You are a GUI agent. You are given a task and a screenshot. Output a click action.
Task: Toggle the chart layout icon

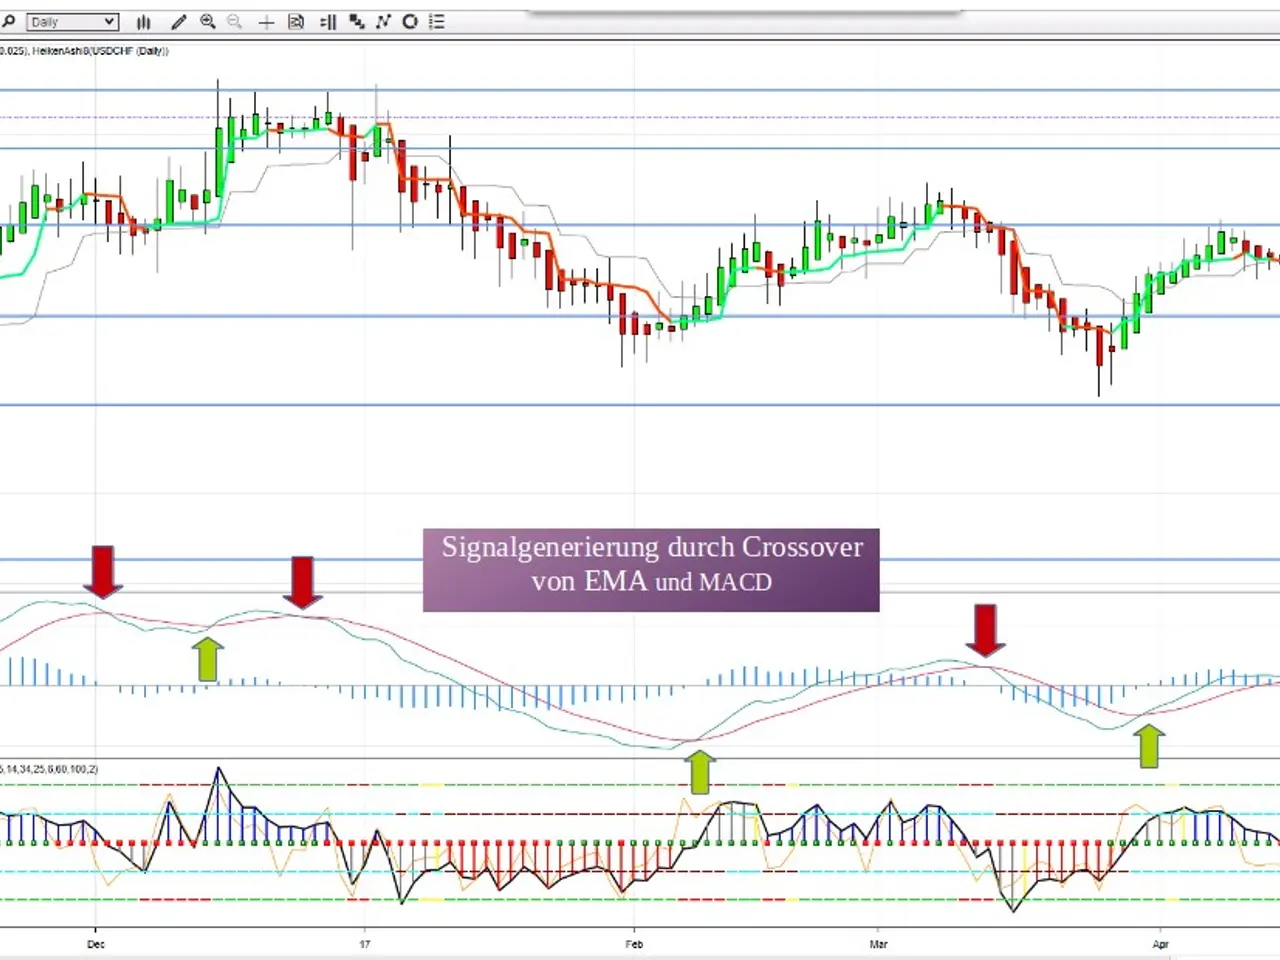(x=356, y=21)
